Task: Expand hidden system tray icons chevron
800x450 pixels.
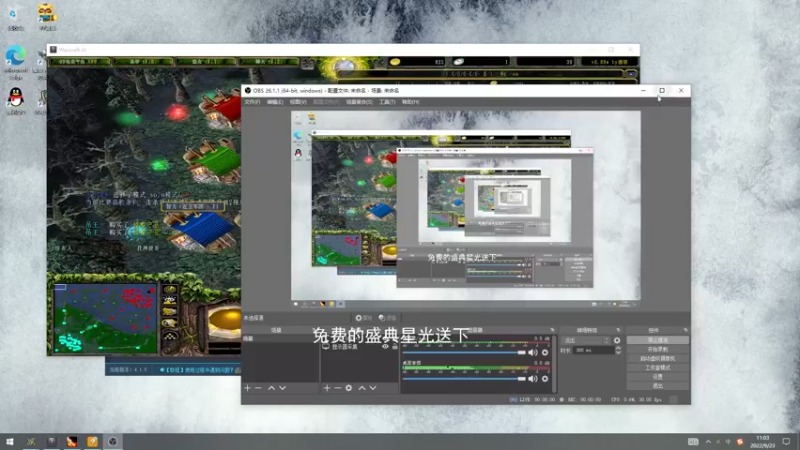Action: pyautogui.click(x=708, y=441)
